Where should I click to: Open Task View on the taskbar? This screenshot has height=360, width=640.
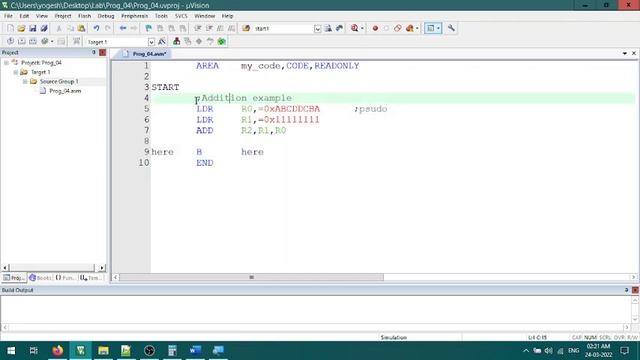(34, 351)
